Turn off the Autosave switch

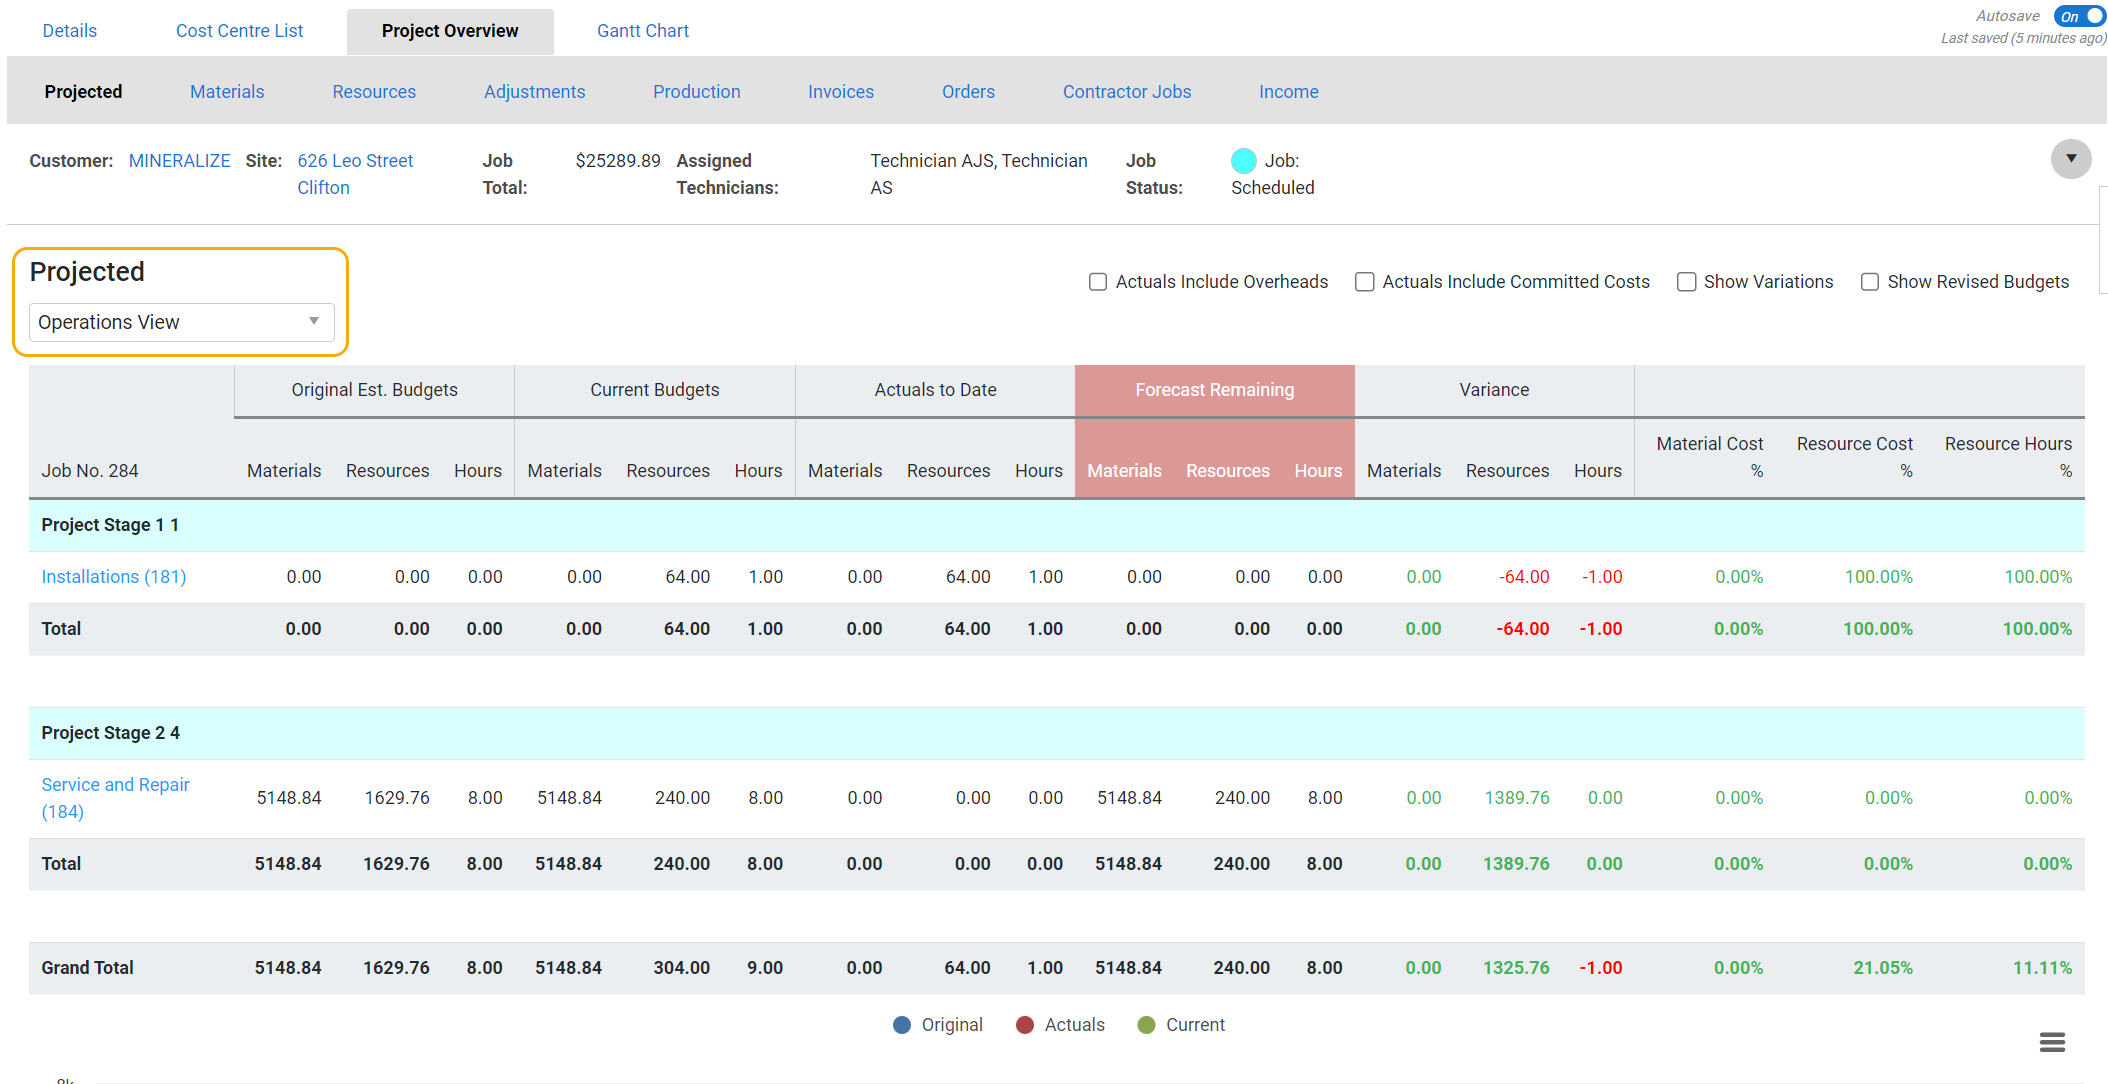pyautogui.click(x=2079, y=16)
